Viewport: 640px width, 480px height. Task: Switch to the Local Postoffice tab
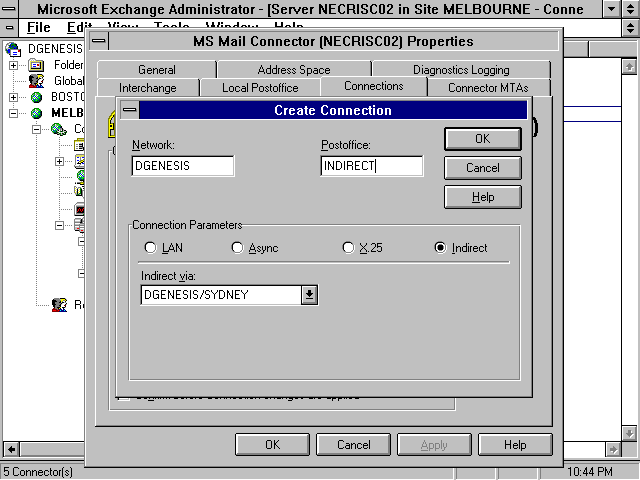(x=260, y=88)
